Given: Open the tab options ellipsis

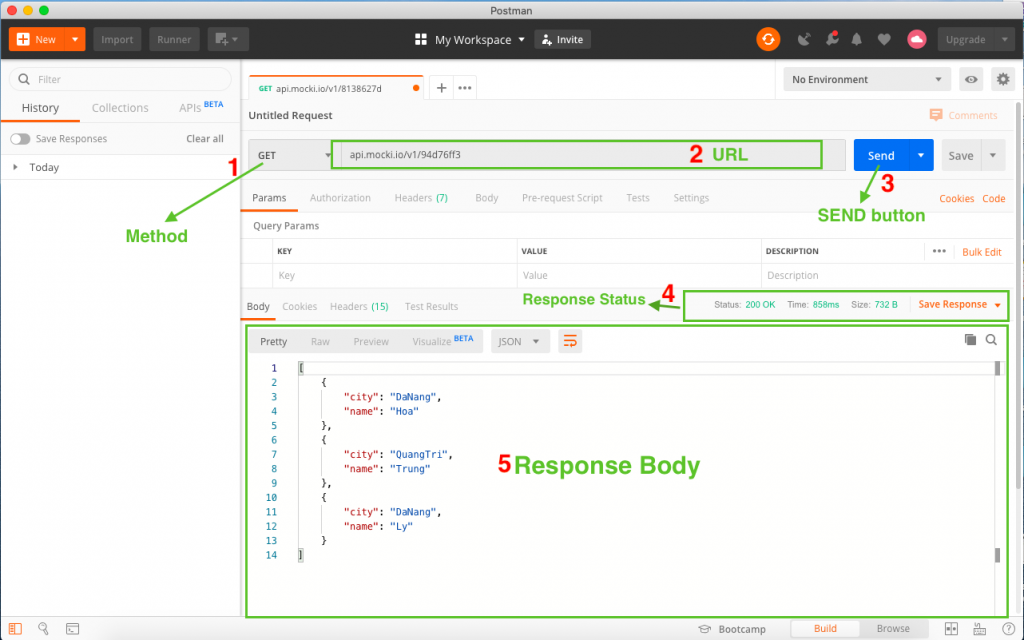Looking at the screenshot, I should tap(464, 88).
